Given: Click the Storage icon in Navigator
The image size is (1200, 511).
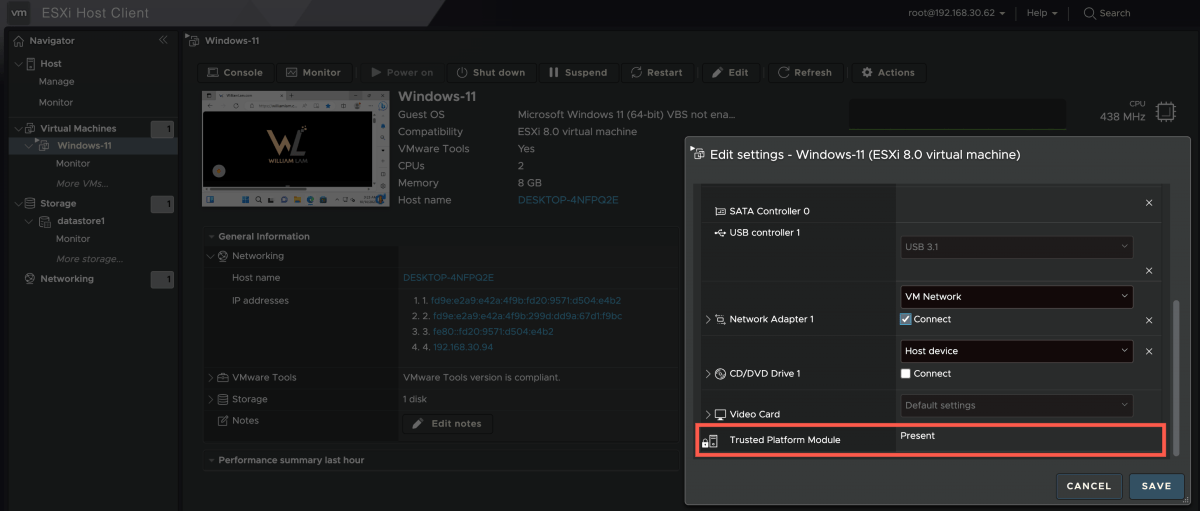Looking at the screenshot, I should point(31,203).
